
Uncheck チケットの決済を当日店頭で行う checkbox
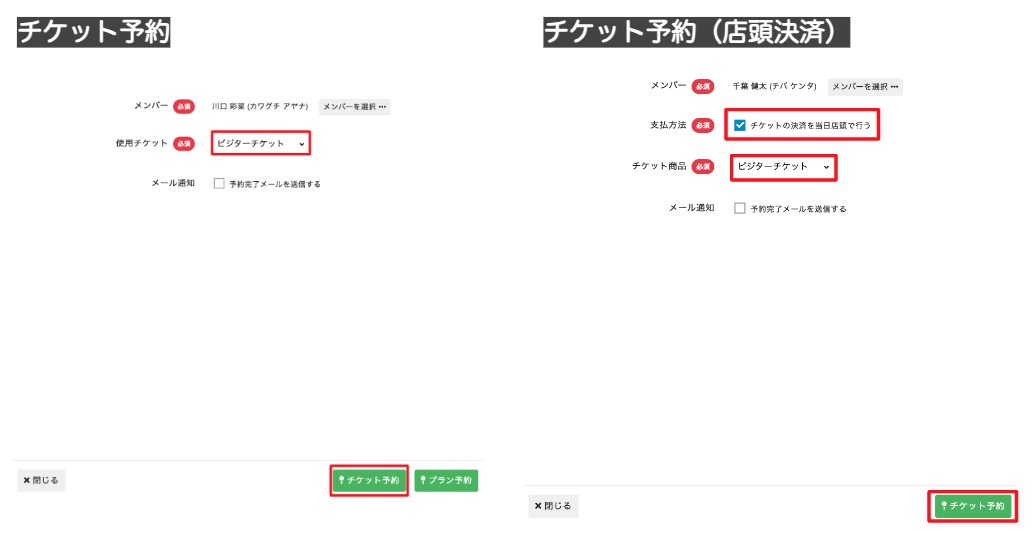pos(740,125)
